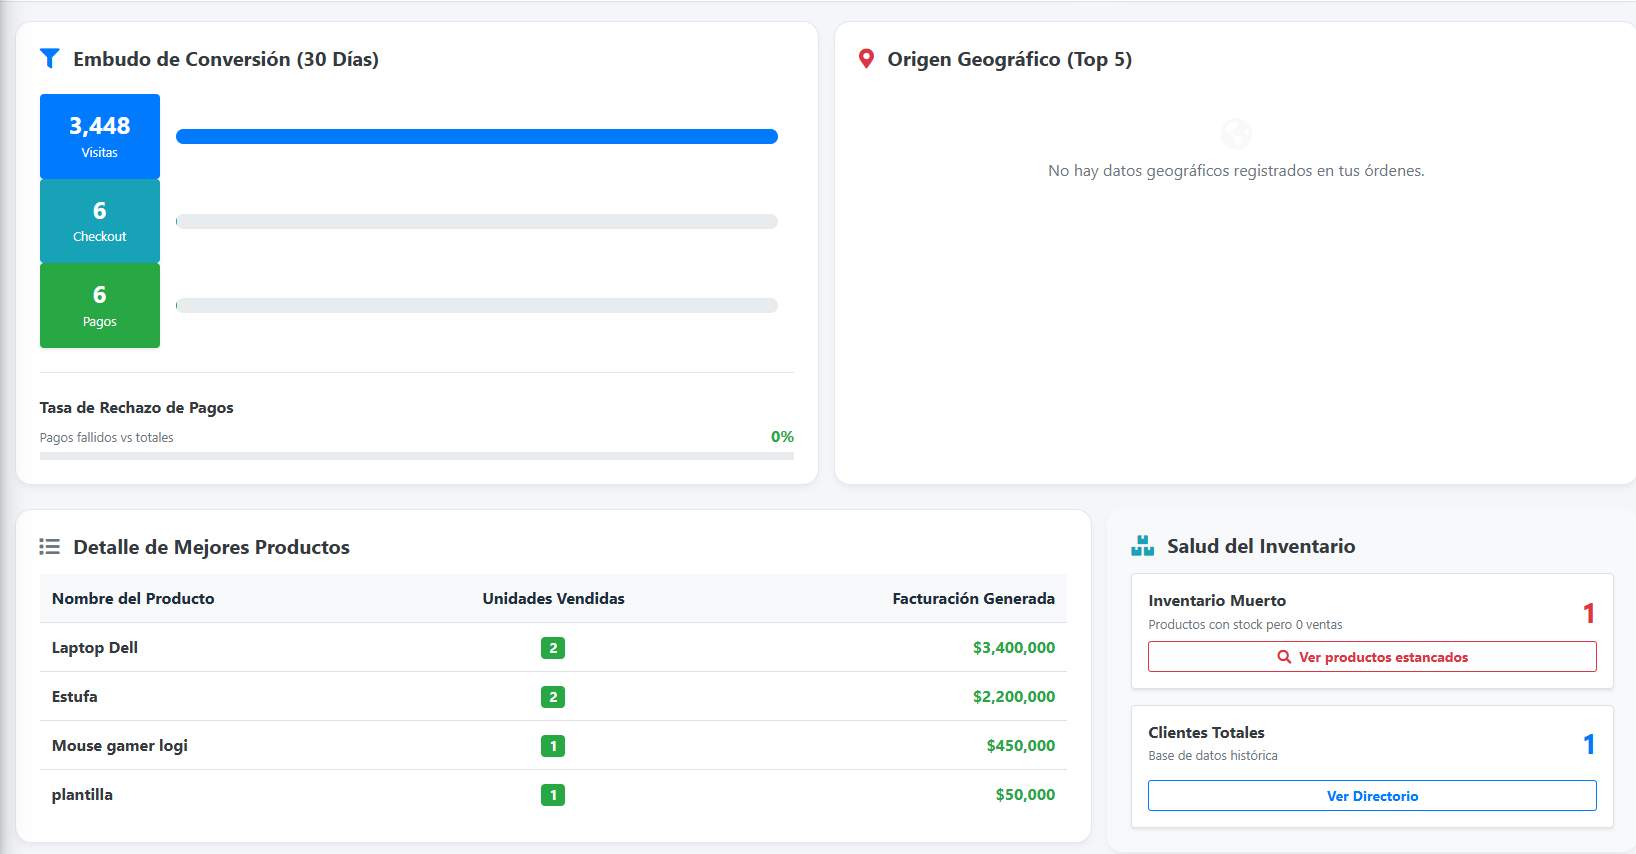Click the list icon beside Detalle de Mejores Productos
Image resolution: width=1636 pixels, height=854 pixels.
(x=49, y=547)
